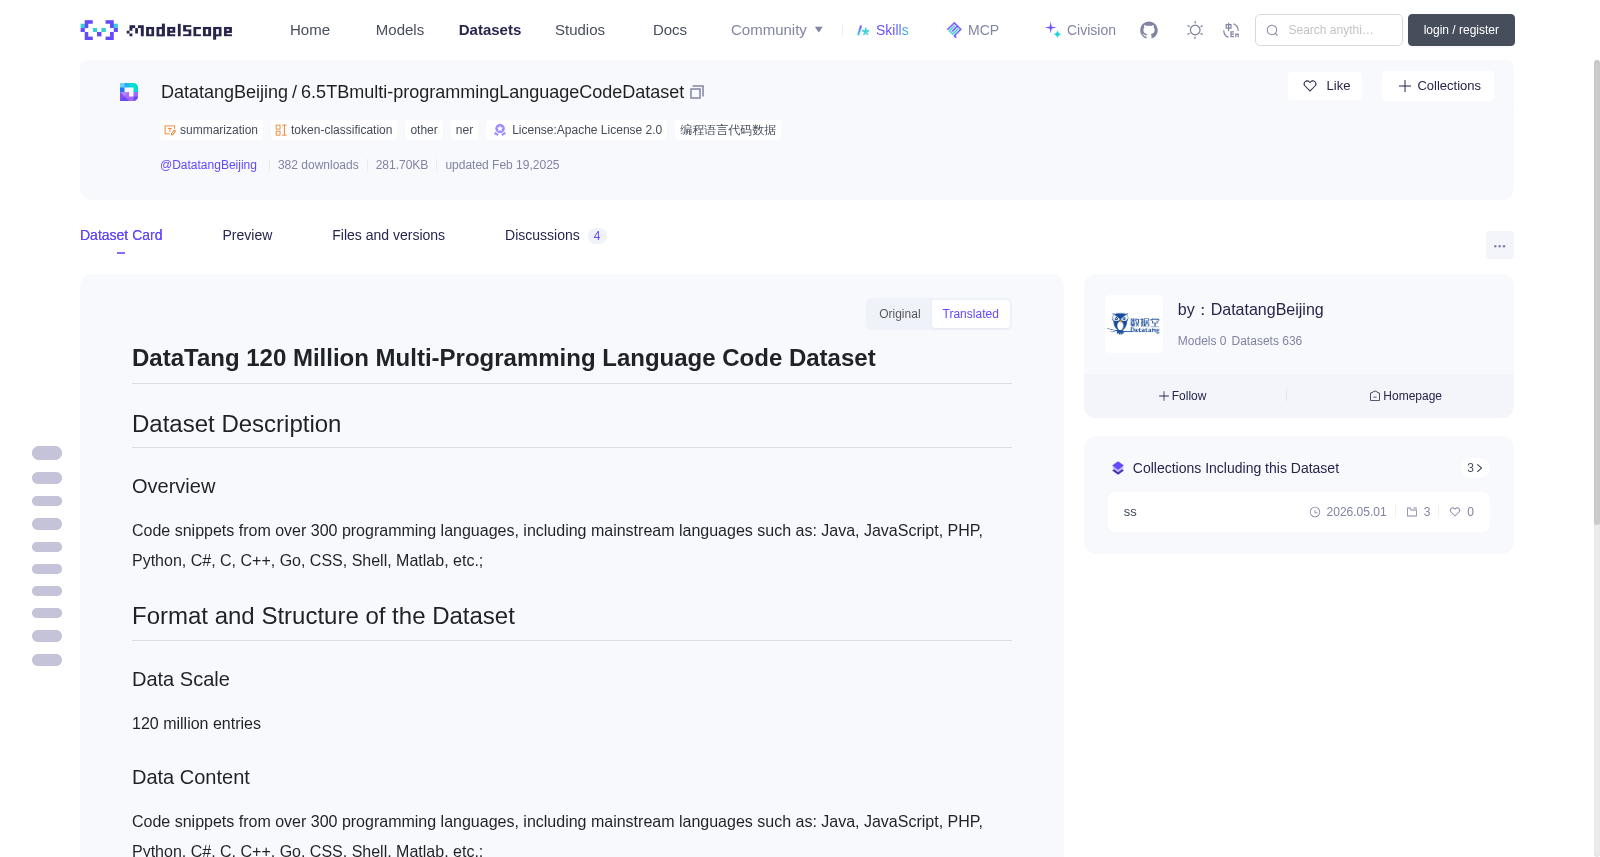Viewport: 1600px width, 857px height.
Task: Open the ss collection card
Action: [1298, 512]
